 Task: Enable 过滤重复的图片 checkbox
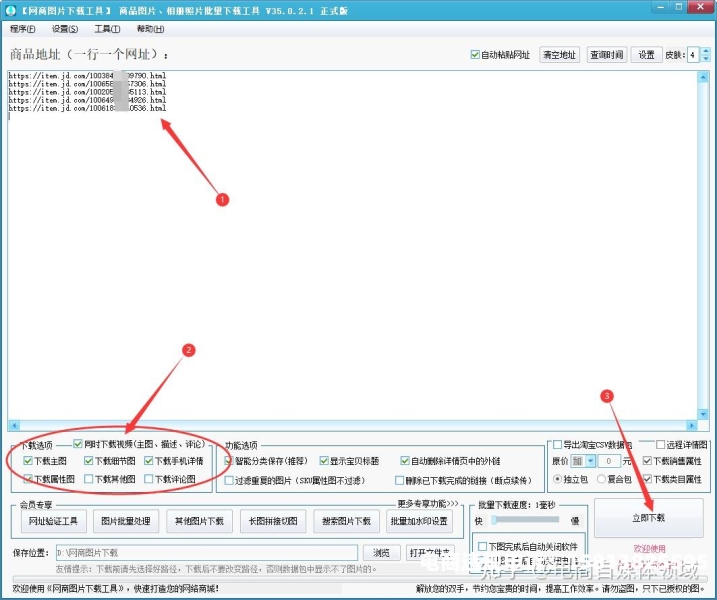tap(229, 481)
